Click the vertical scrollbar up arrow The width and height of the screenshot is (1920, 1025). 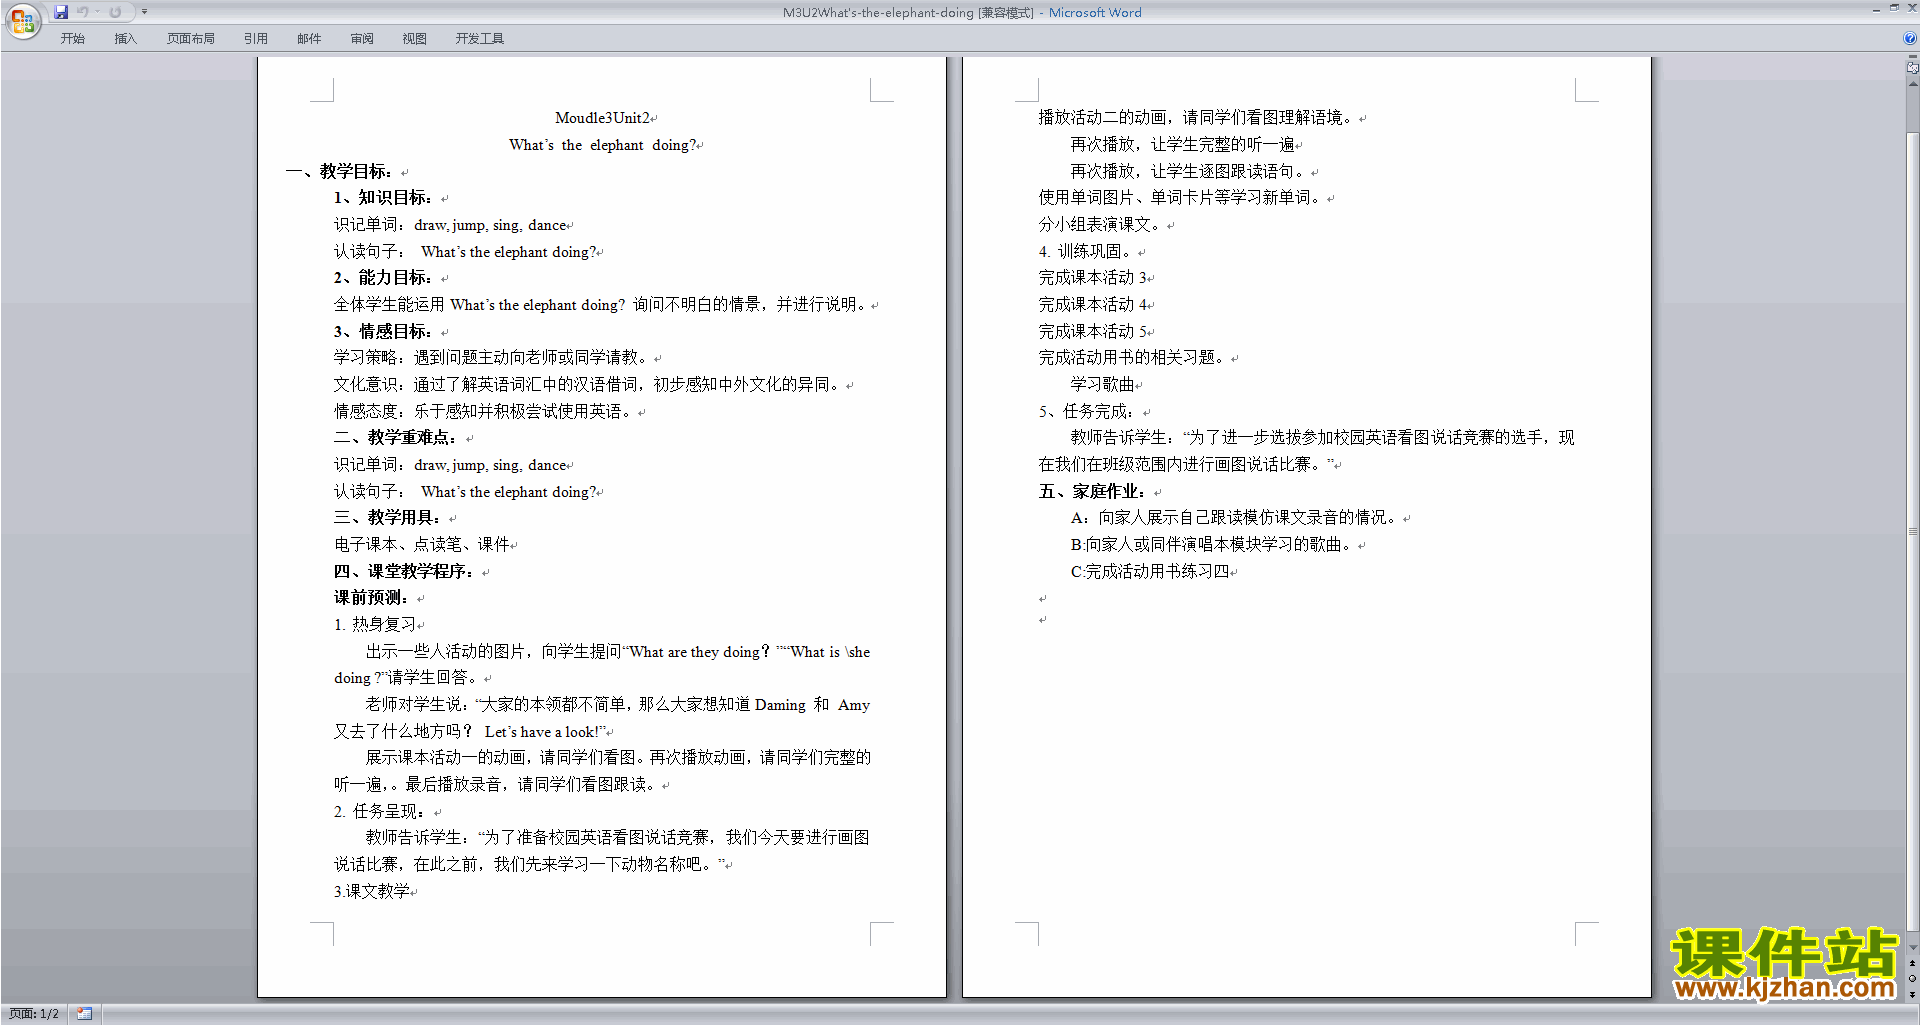pyautogui.click(x=1913, y=83)
